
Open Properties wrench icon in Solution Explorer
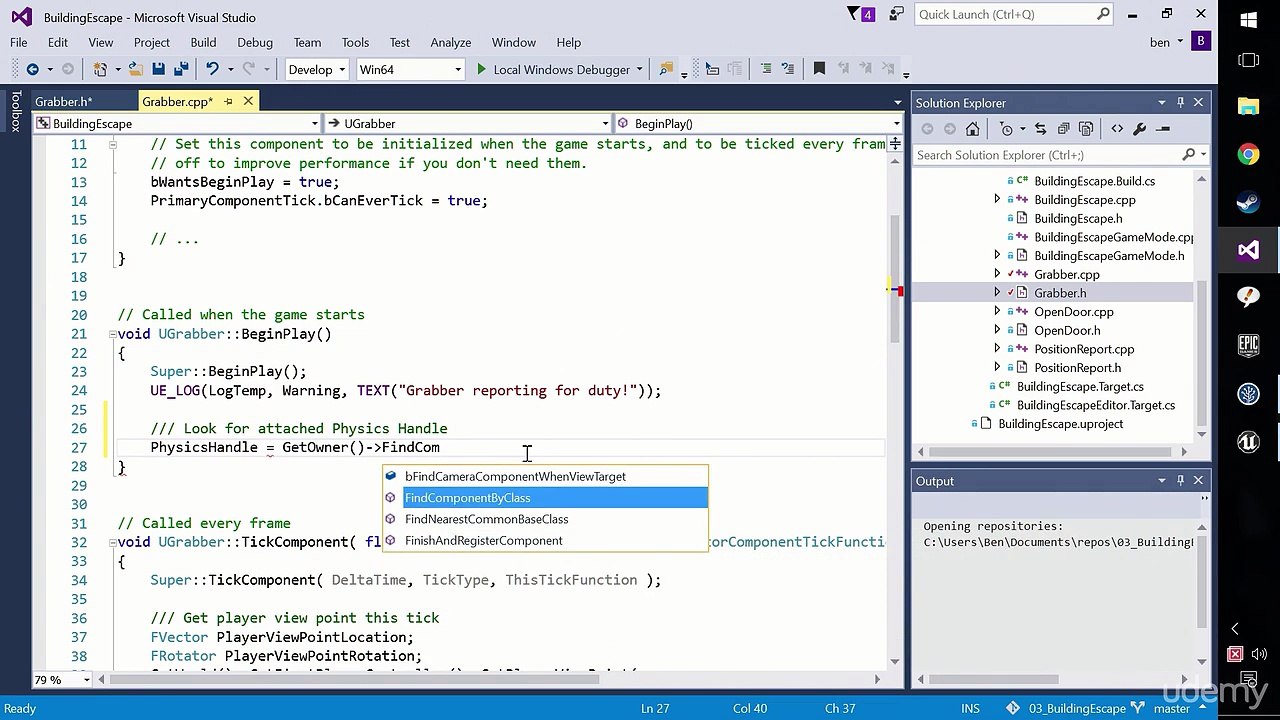(x=1140, y=129)
